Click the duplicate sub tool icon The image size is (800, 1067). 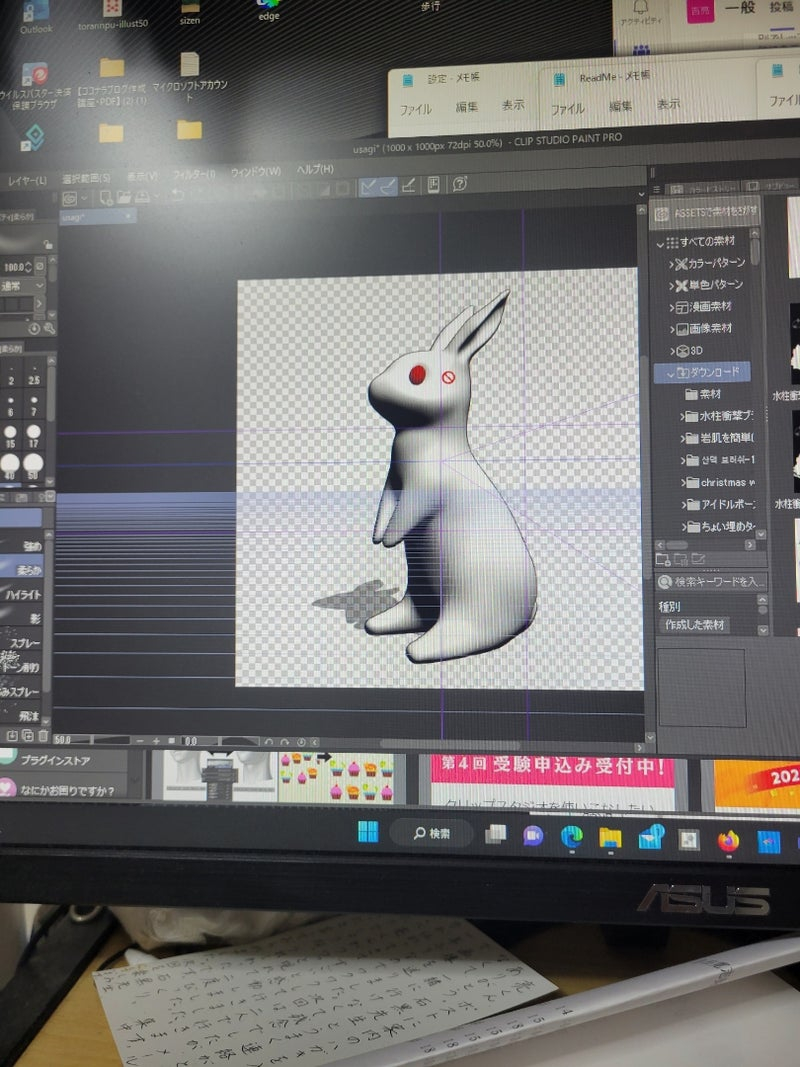pos(27,735)
